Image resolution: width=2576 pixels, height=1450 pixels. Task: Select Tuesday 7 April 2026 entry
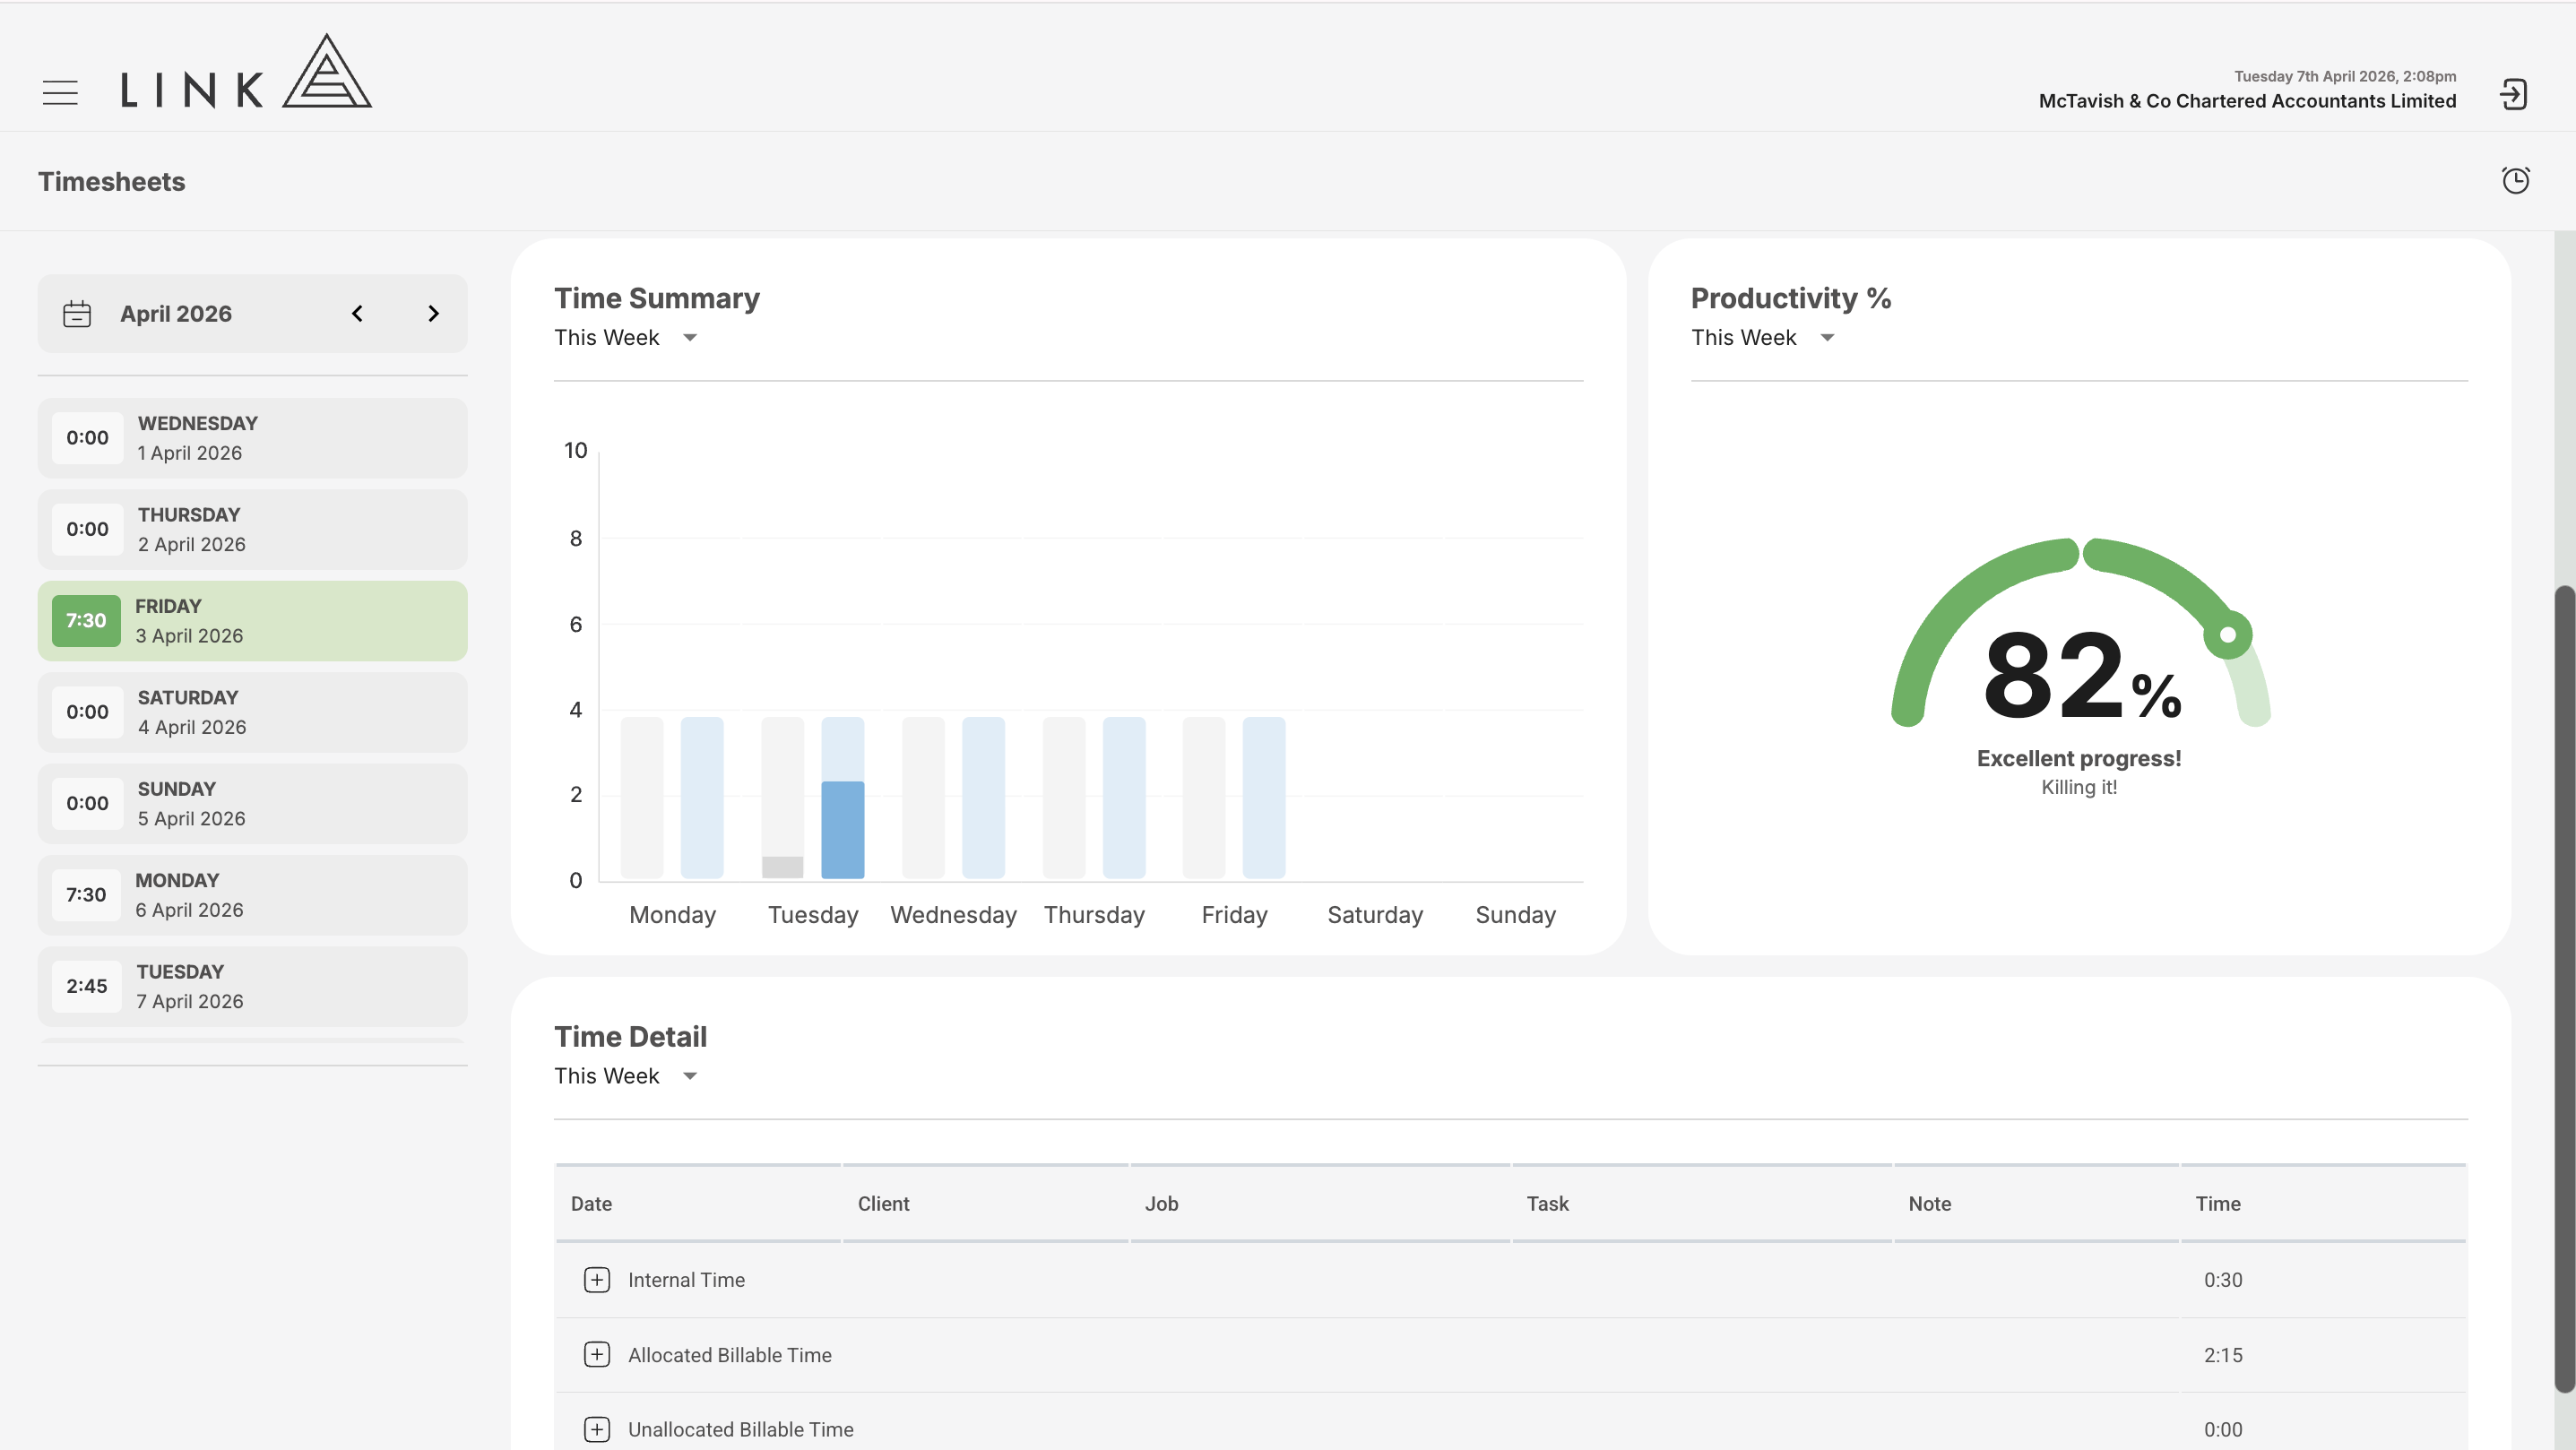point(253,987)
